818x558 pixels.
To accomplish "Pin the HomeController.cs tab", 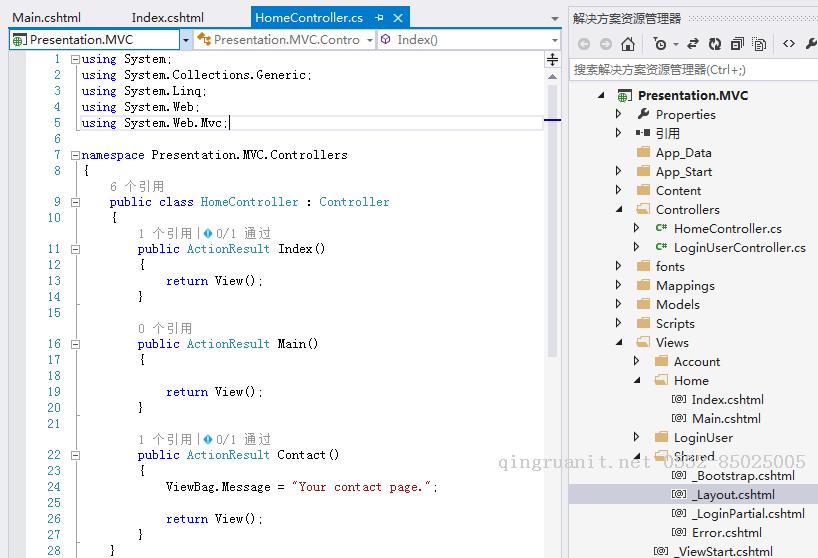I will point(380,18).
